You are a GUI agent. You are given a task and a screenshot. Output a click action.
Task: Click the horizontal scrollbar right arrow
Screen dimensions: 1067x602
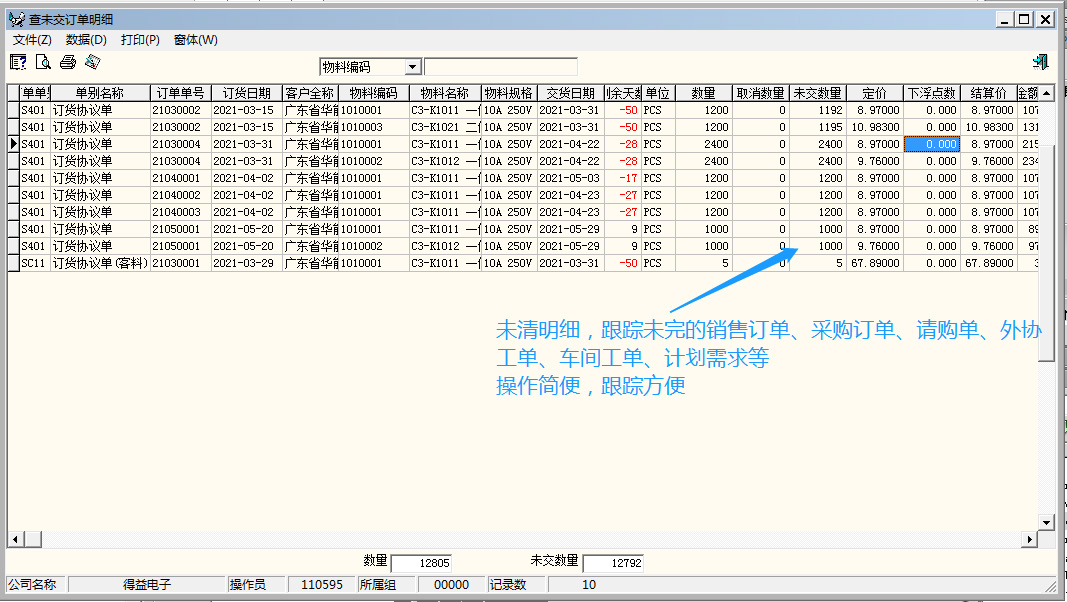click(x=1028, y=540)
